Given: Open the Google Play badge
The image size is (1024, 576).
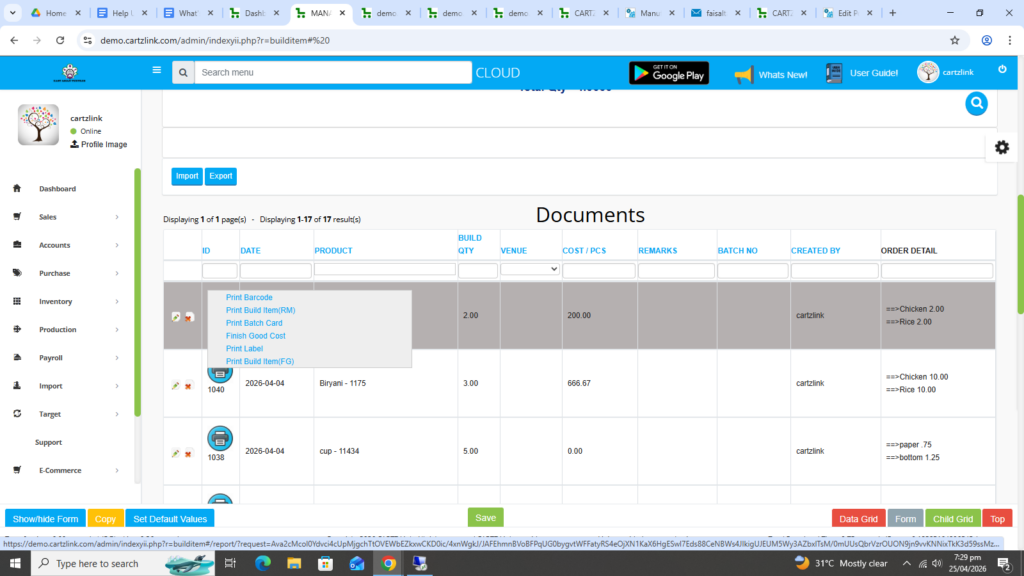Looking at the screenshot, I should pyautogui.click(x=669, y=73).
